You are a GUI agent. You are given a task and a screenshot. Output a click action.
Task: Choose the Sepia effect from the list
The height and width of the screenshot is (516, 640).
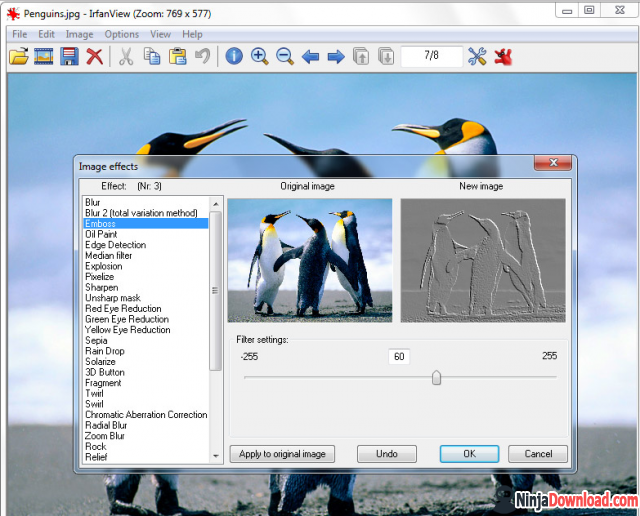[x=96, y=340]
